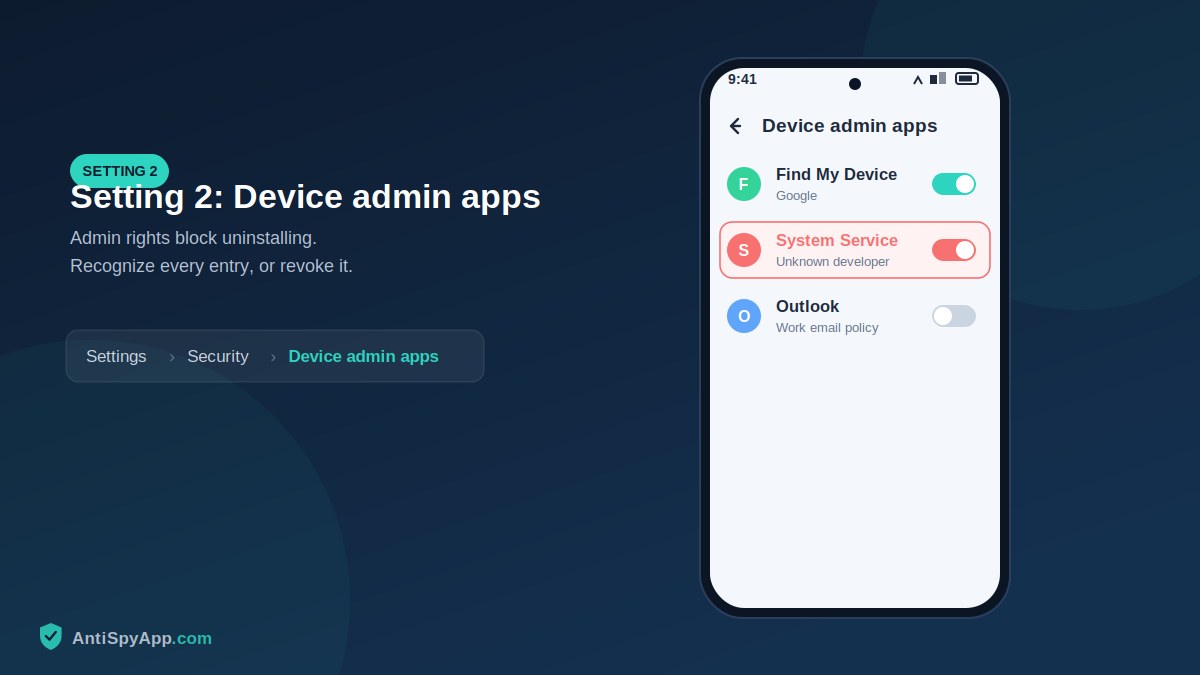Viewport: 1200px width, 675px height.
Task: Click the 9:41 clock in the status bar
Action: pyautogui.click(x=742, y=79)
